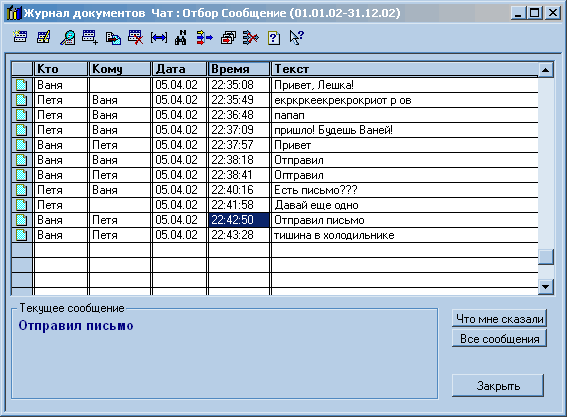Click the table scrollbar up arrow

pos(546,69)
